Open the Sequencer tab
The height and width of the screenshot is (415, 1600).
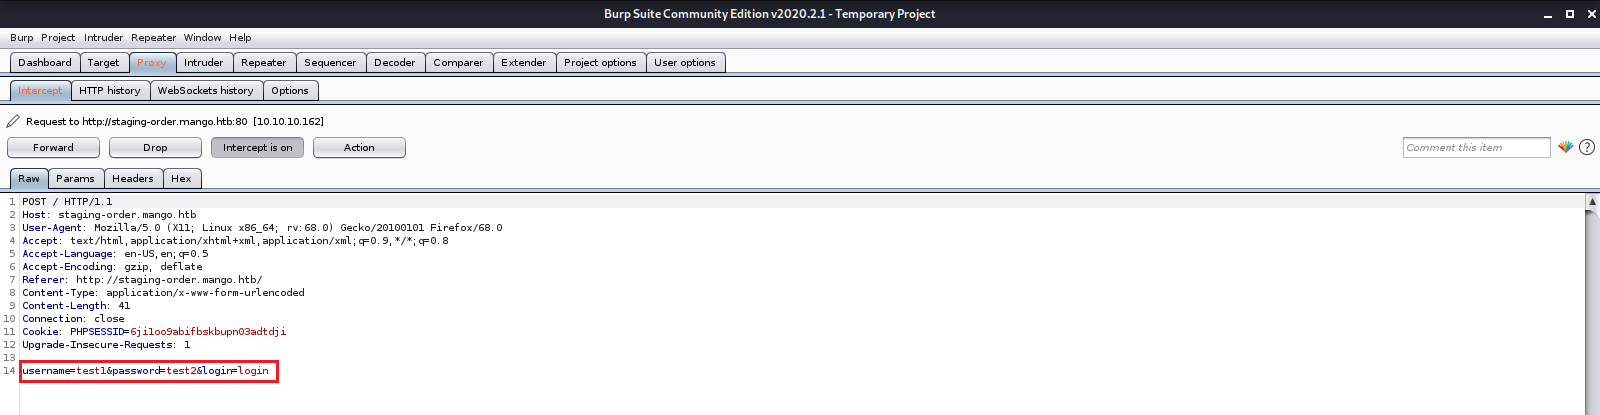point(330,62)
